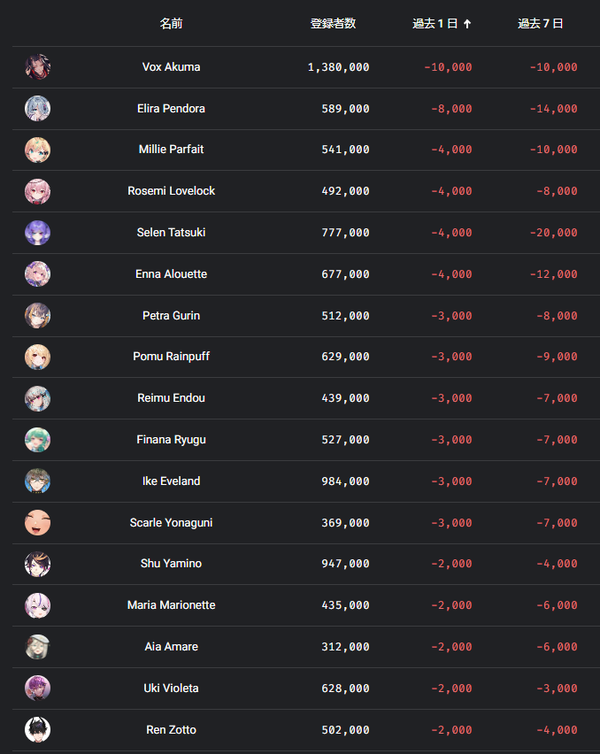Click Ren Zotto's black and white avatar
The height and width of the screenshot is (754, 600).
coord(38,729)
